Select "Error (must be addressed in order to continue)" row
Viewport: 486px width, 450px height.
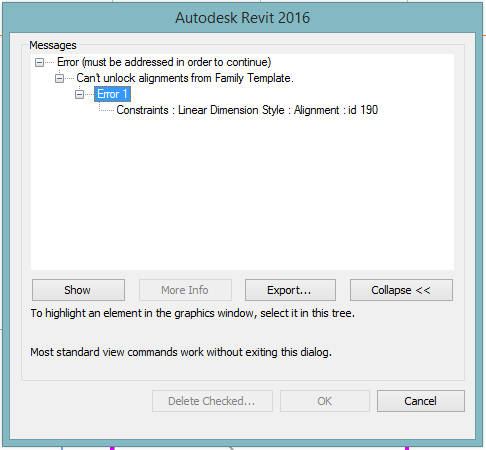point(164,62)
